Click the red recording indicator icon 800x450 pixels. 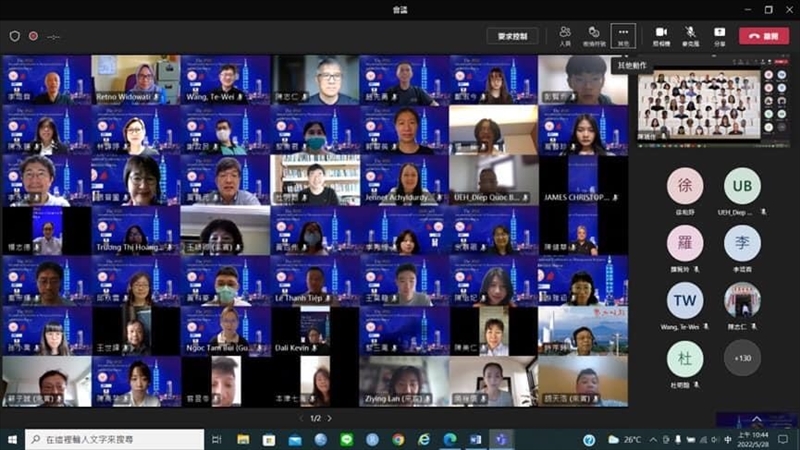coord(33,36)
